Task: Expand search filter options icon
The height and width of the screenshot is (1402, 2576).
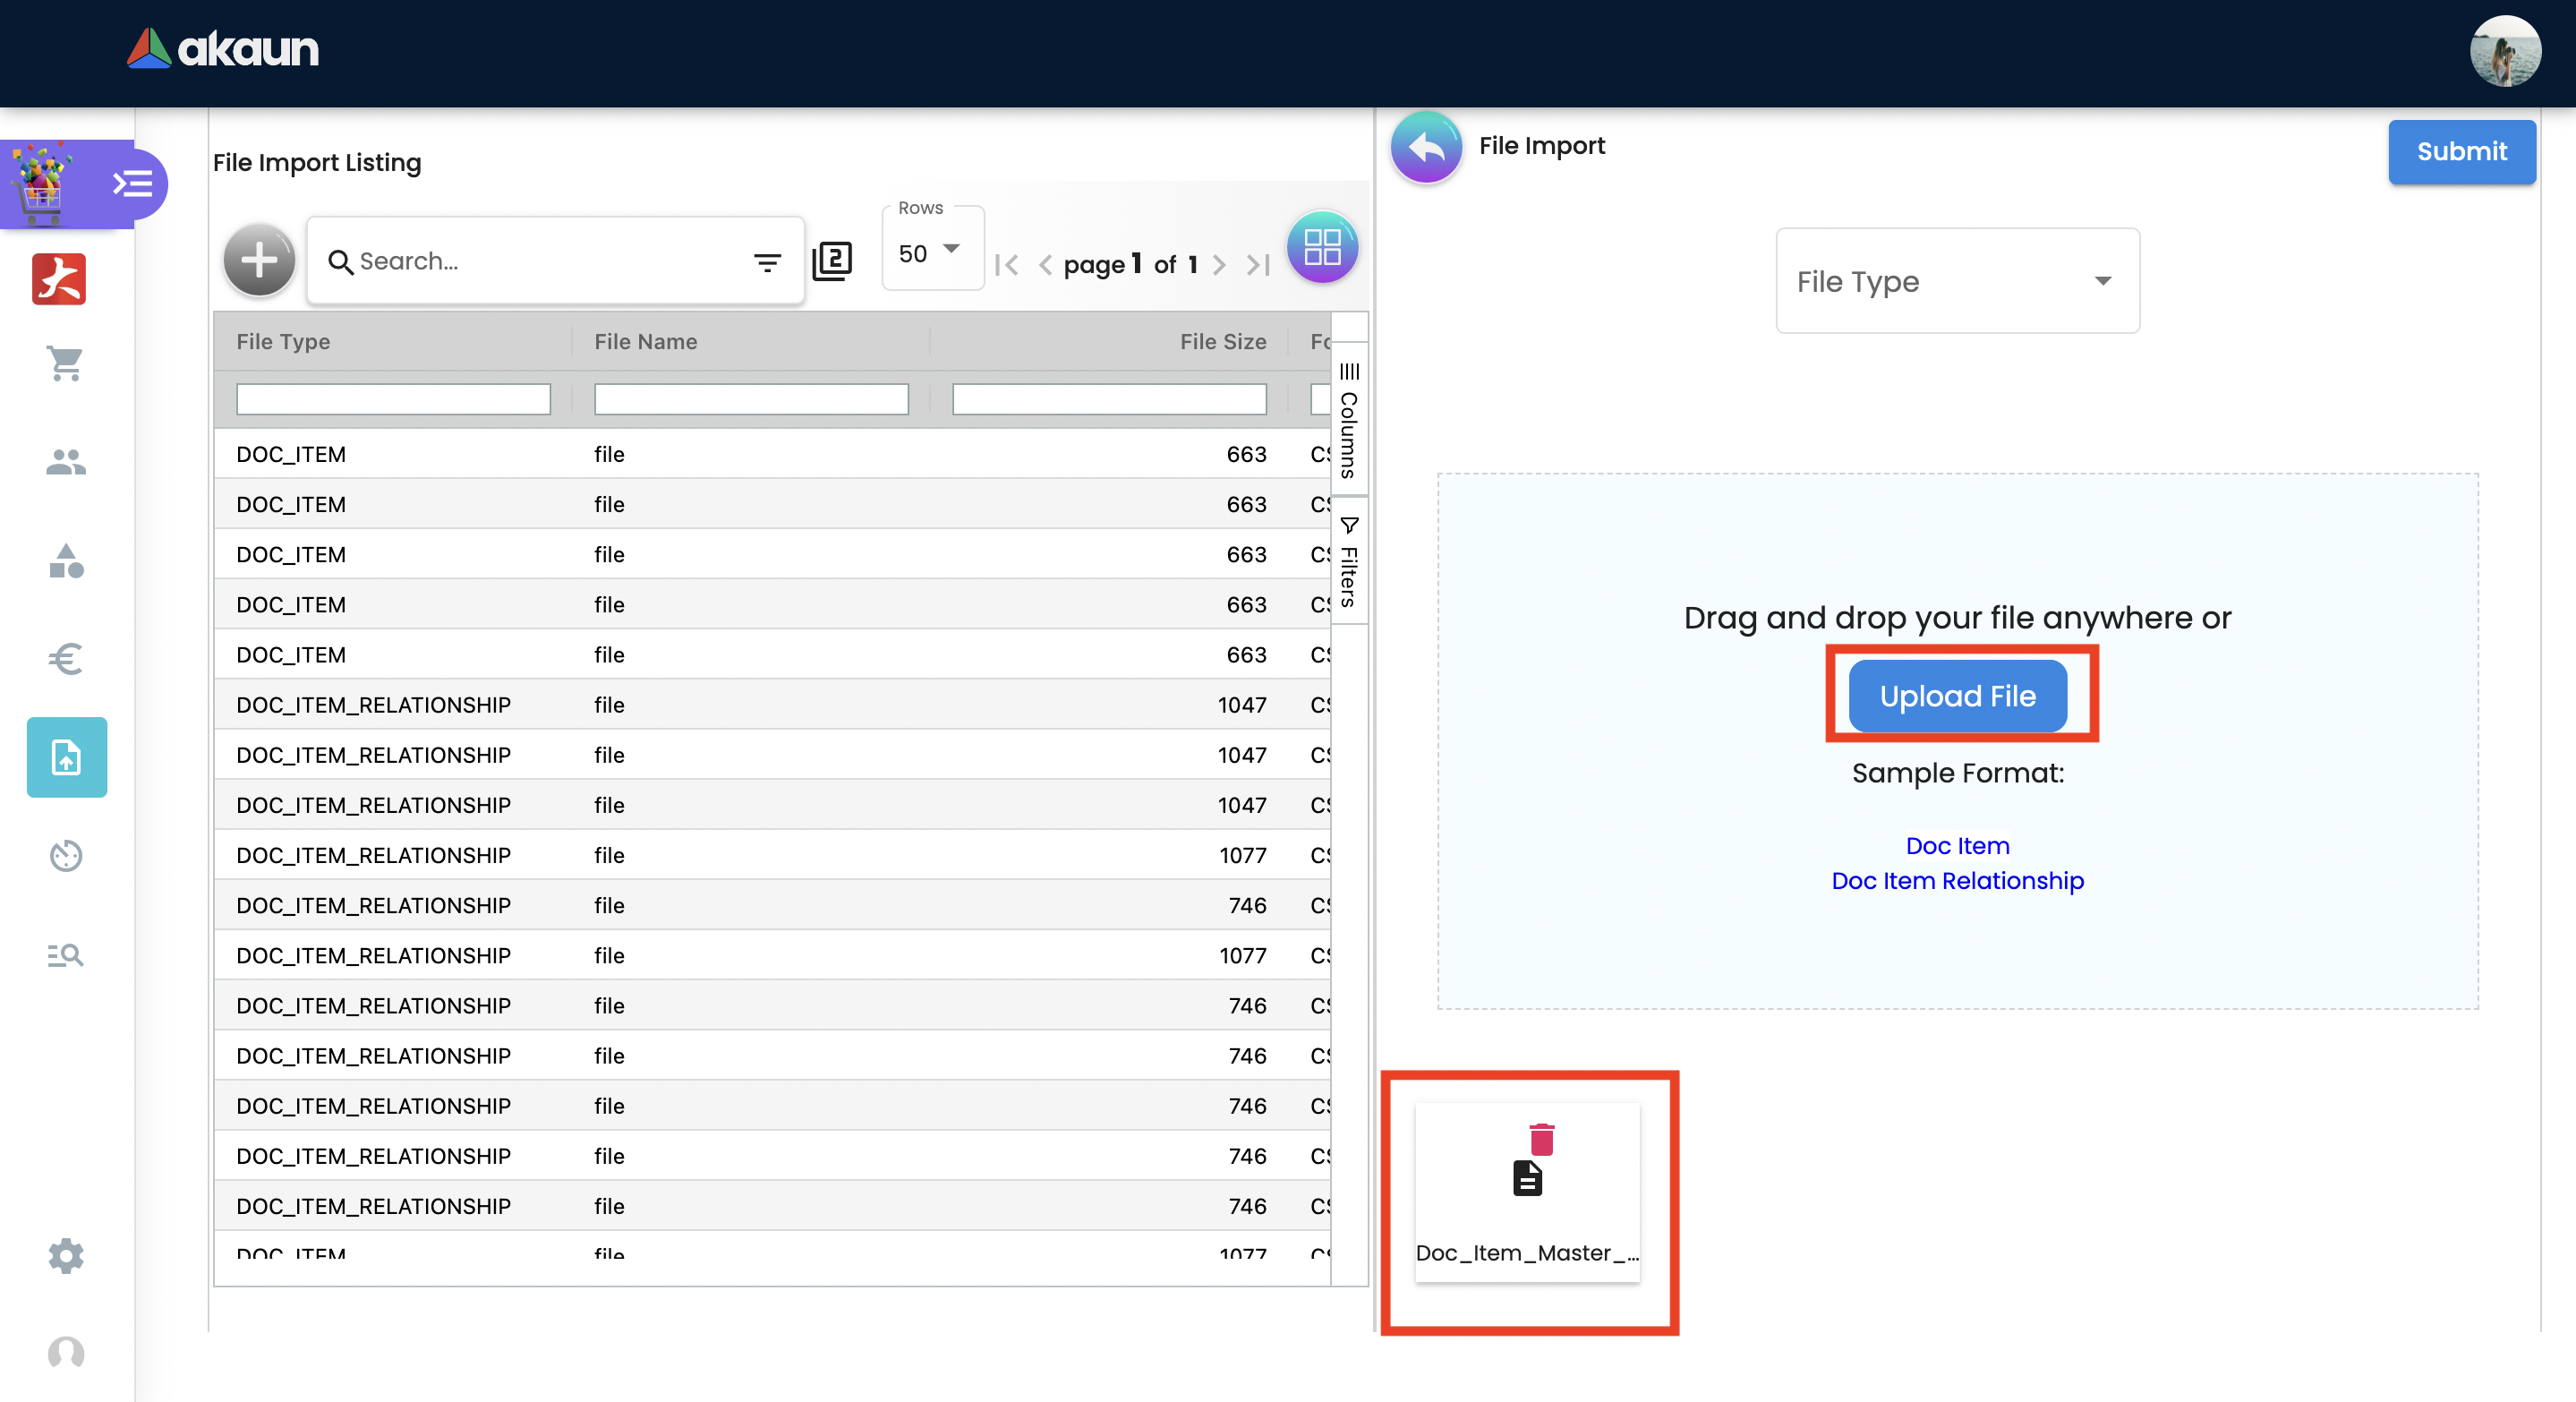Action: 767,263
